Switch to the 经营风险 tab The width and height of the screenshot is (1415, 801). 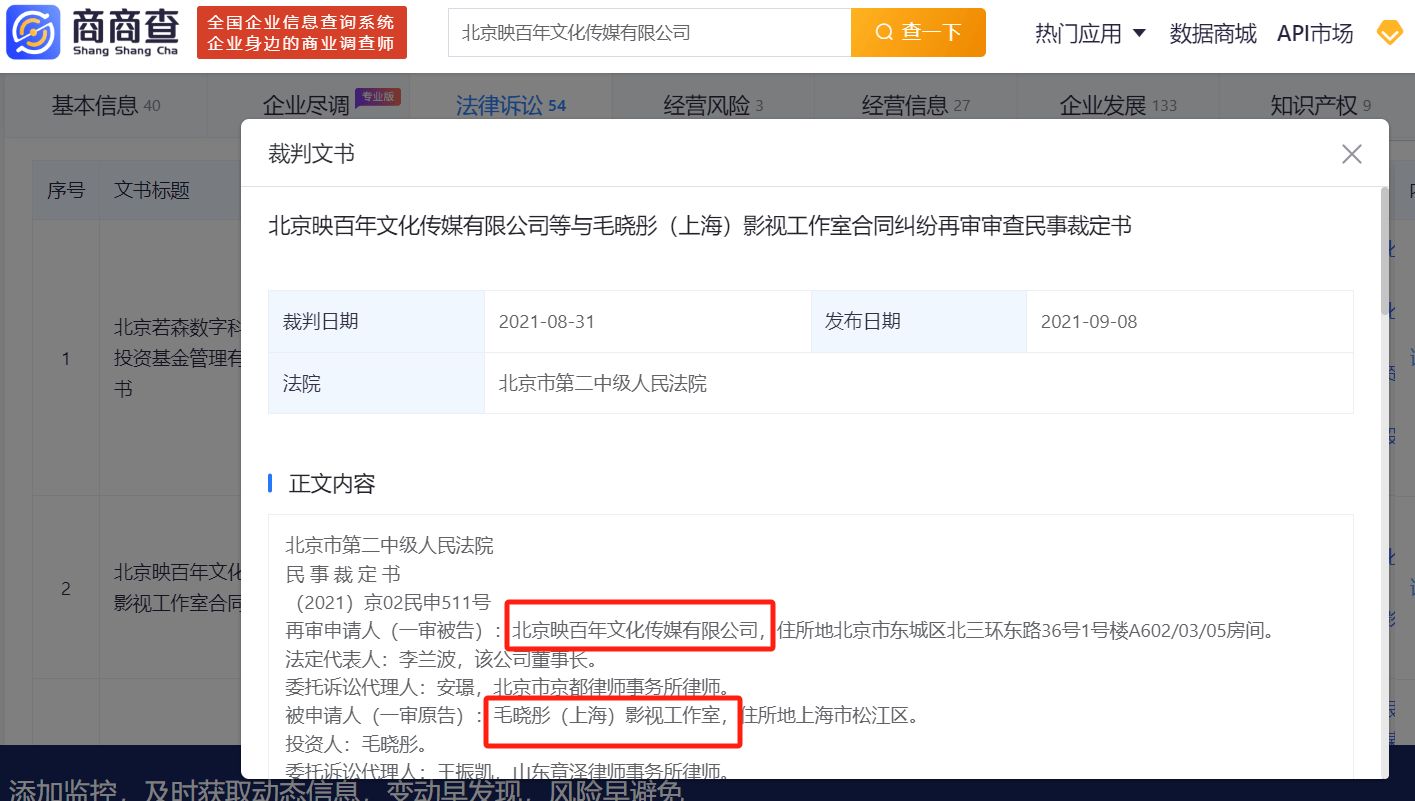pos(713,105)
